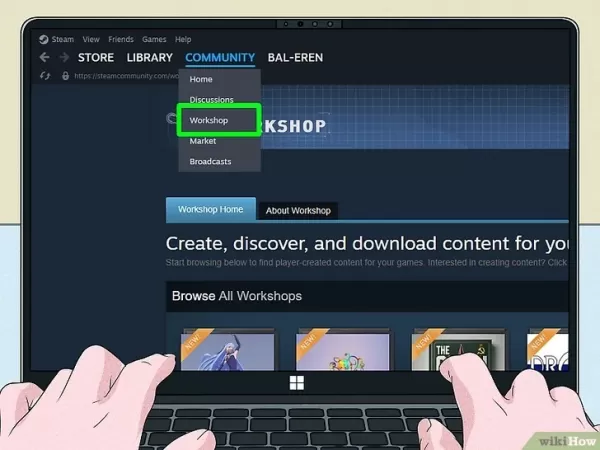The width and height of the screenshot is (600, 450).
Task: Go forward with the right arrow
Action: click(64, 57)
